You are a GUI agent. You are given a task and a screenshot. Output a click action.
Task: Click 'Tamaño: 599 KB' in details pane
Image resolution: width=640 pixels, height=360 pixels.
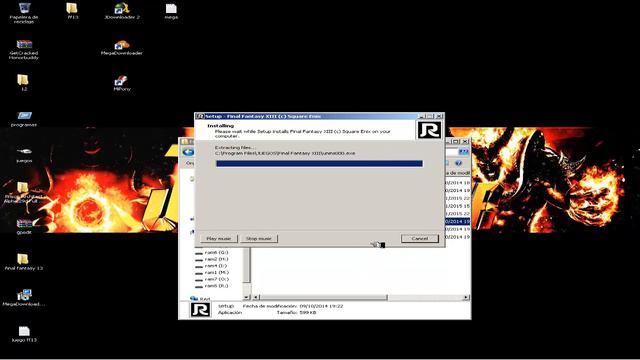click(x=296, y=313)
